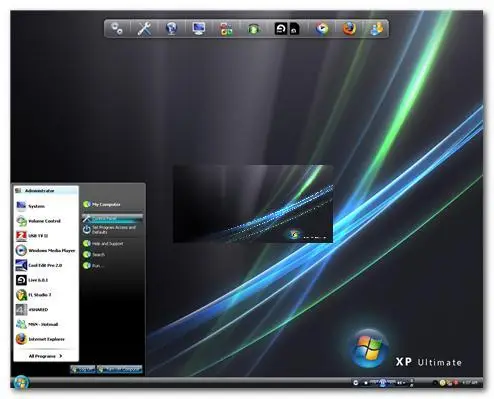
Task: Click the green headphones dock icon
Action: point(254,29)
